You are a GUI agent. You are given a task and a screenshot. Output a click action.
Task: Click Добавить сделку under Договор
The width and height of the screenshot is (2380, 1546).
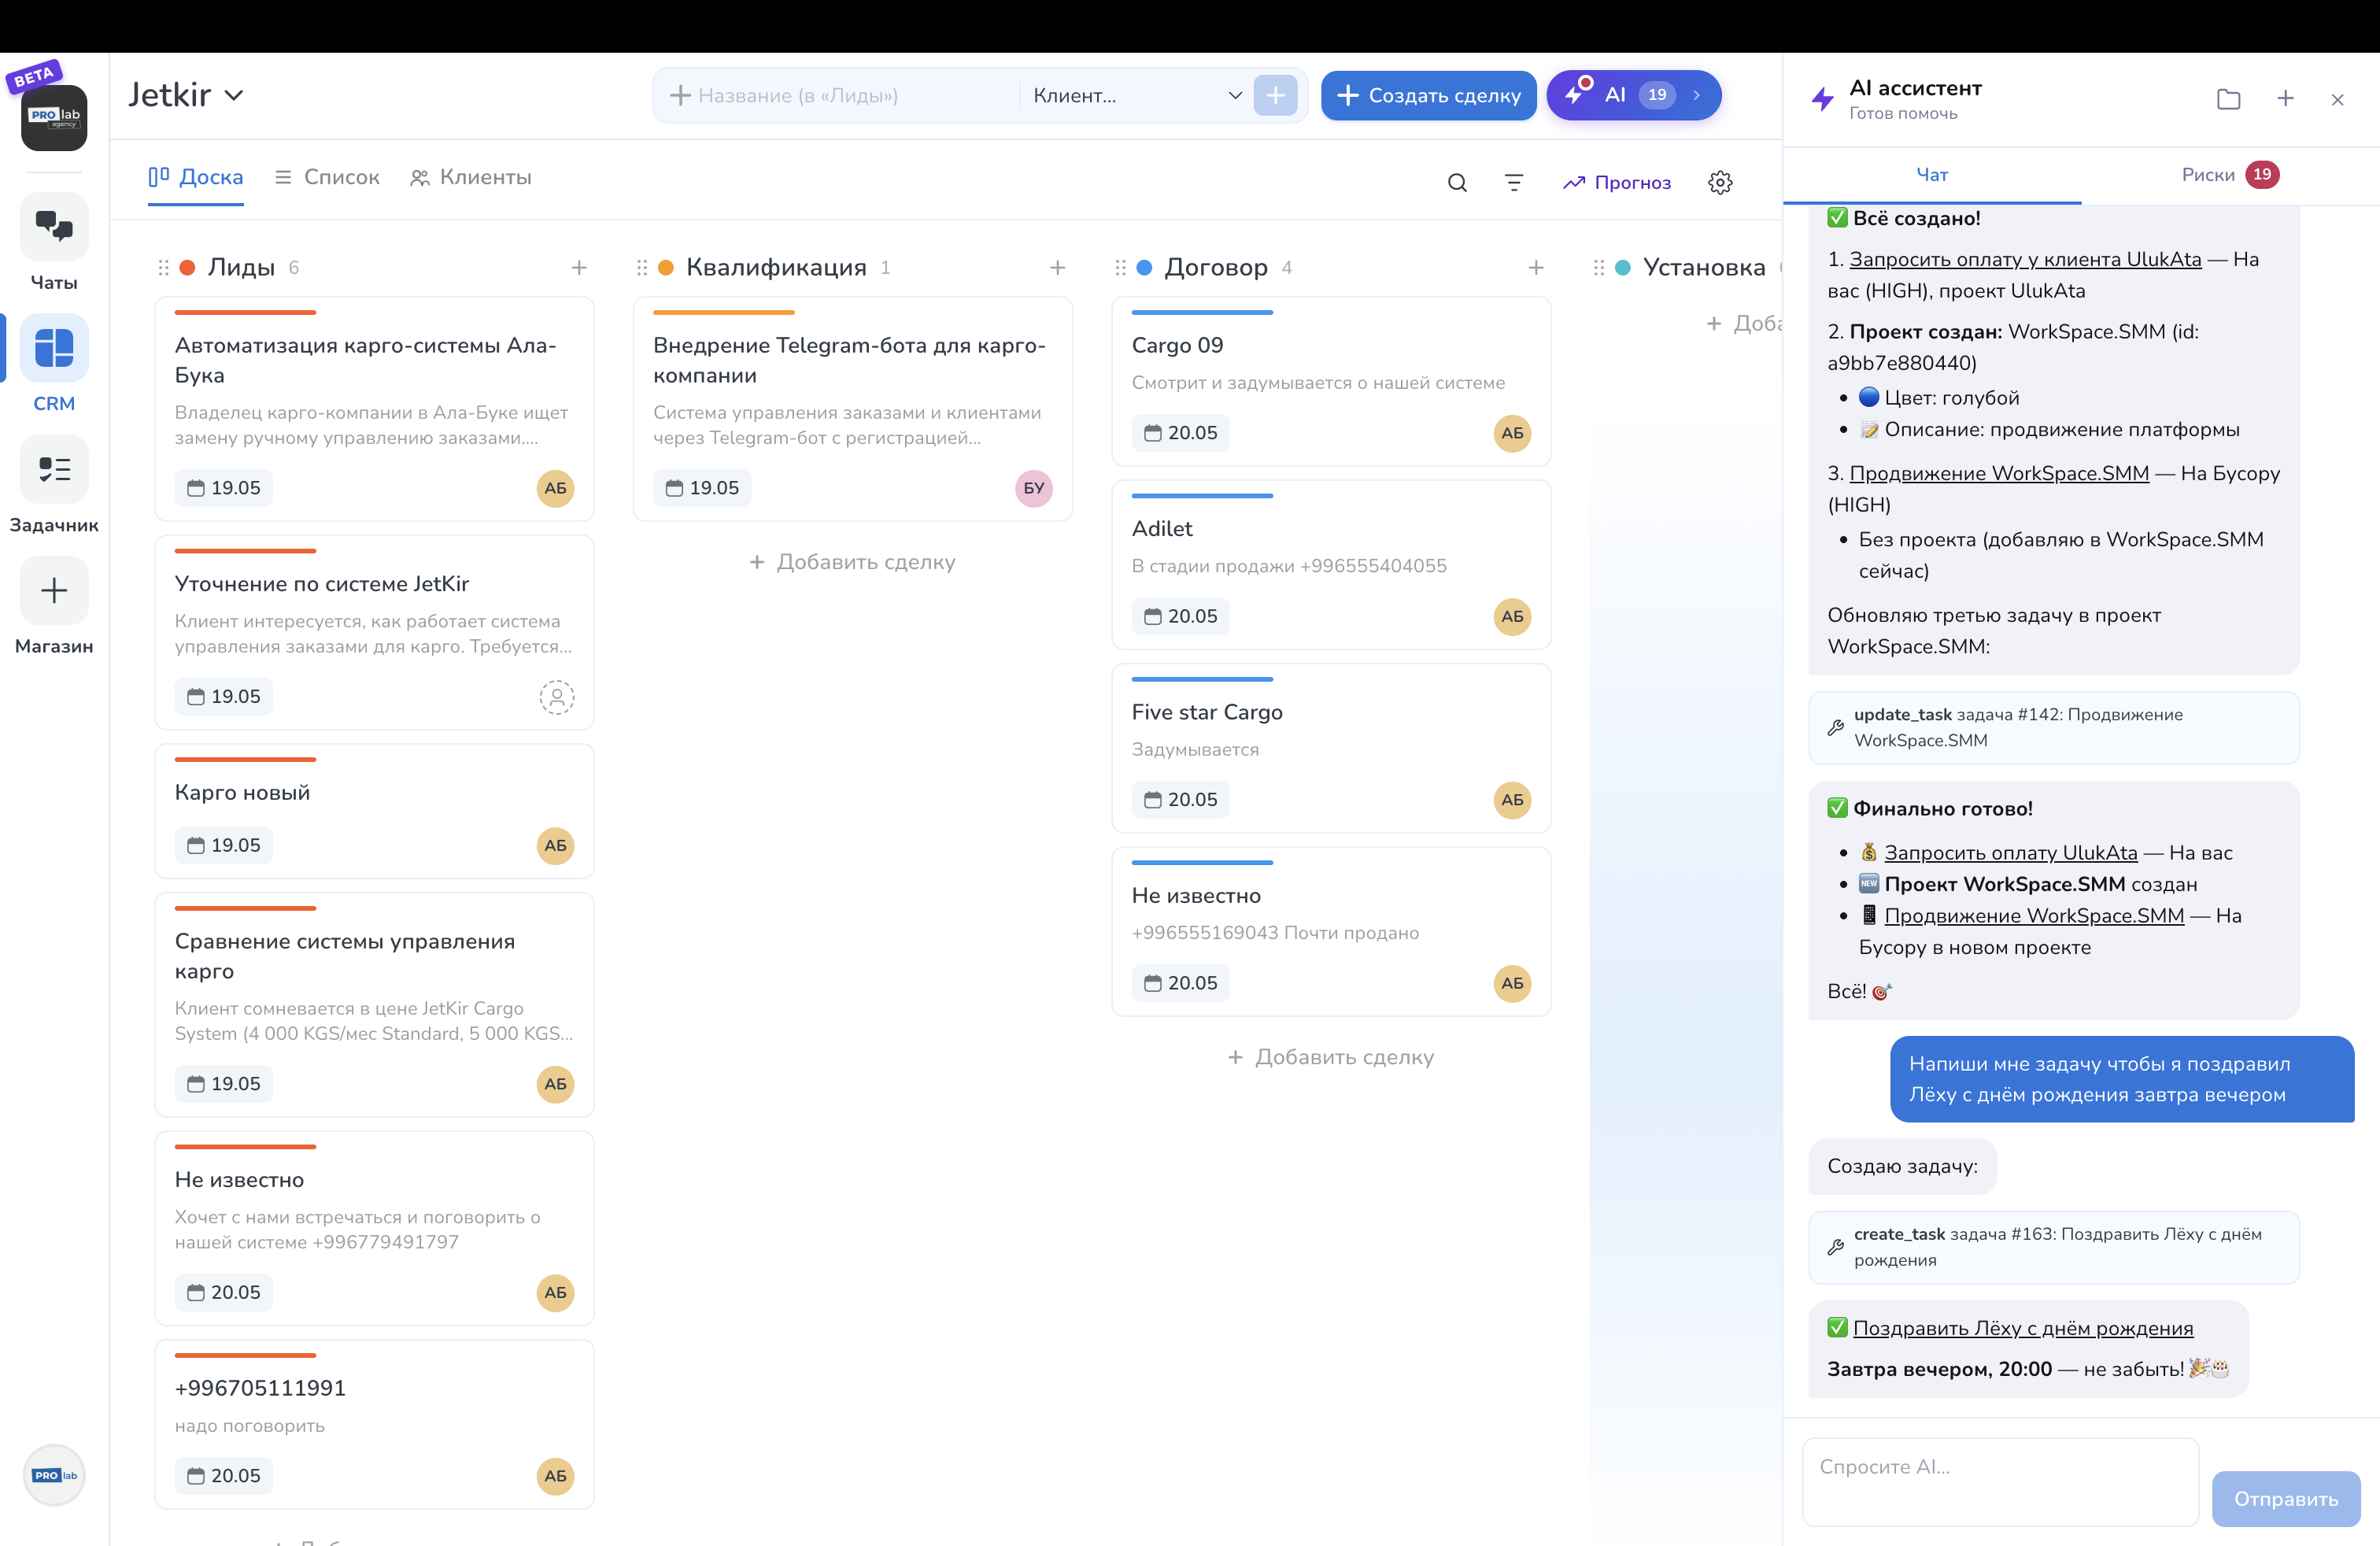tap(1331, 1057)
